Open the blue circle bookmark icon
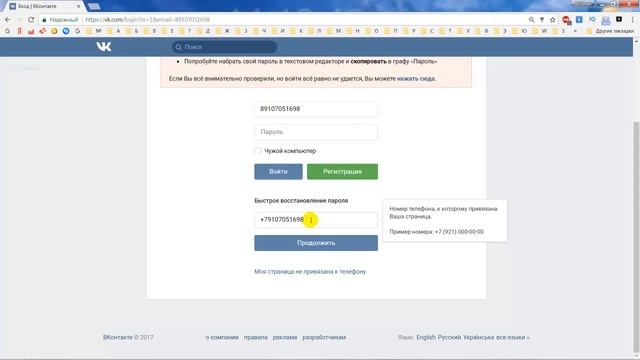The image size is (640, 360). coord(66,31)
